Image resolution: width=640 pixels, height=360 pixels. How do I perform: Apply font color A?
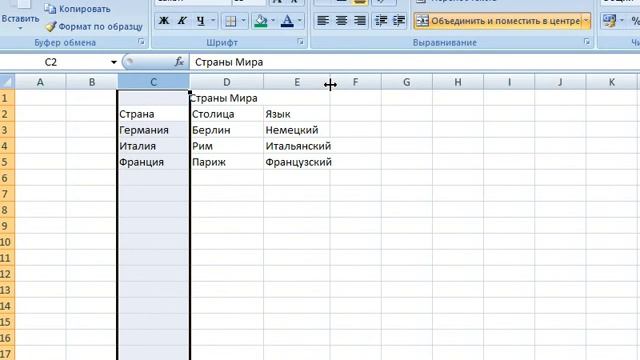point(287,21)
